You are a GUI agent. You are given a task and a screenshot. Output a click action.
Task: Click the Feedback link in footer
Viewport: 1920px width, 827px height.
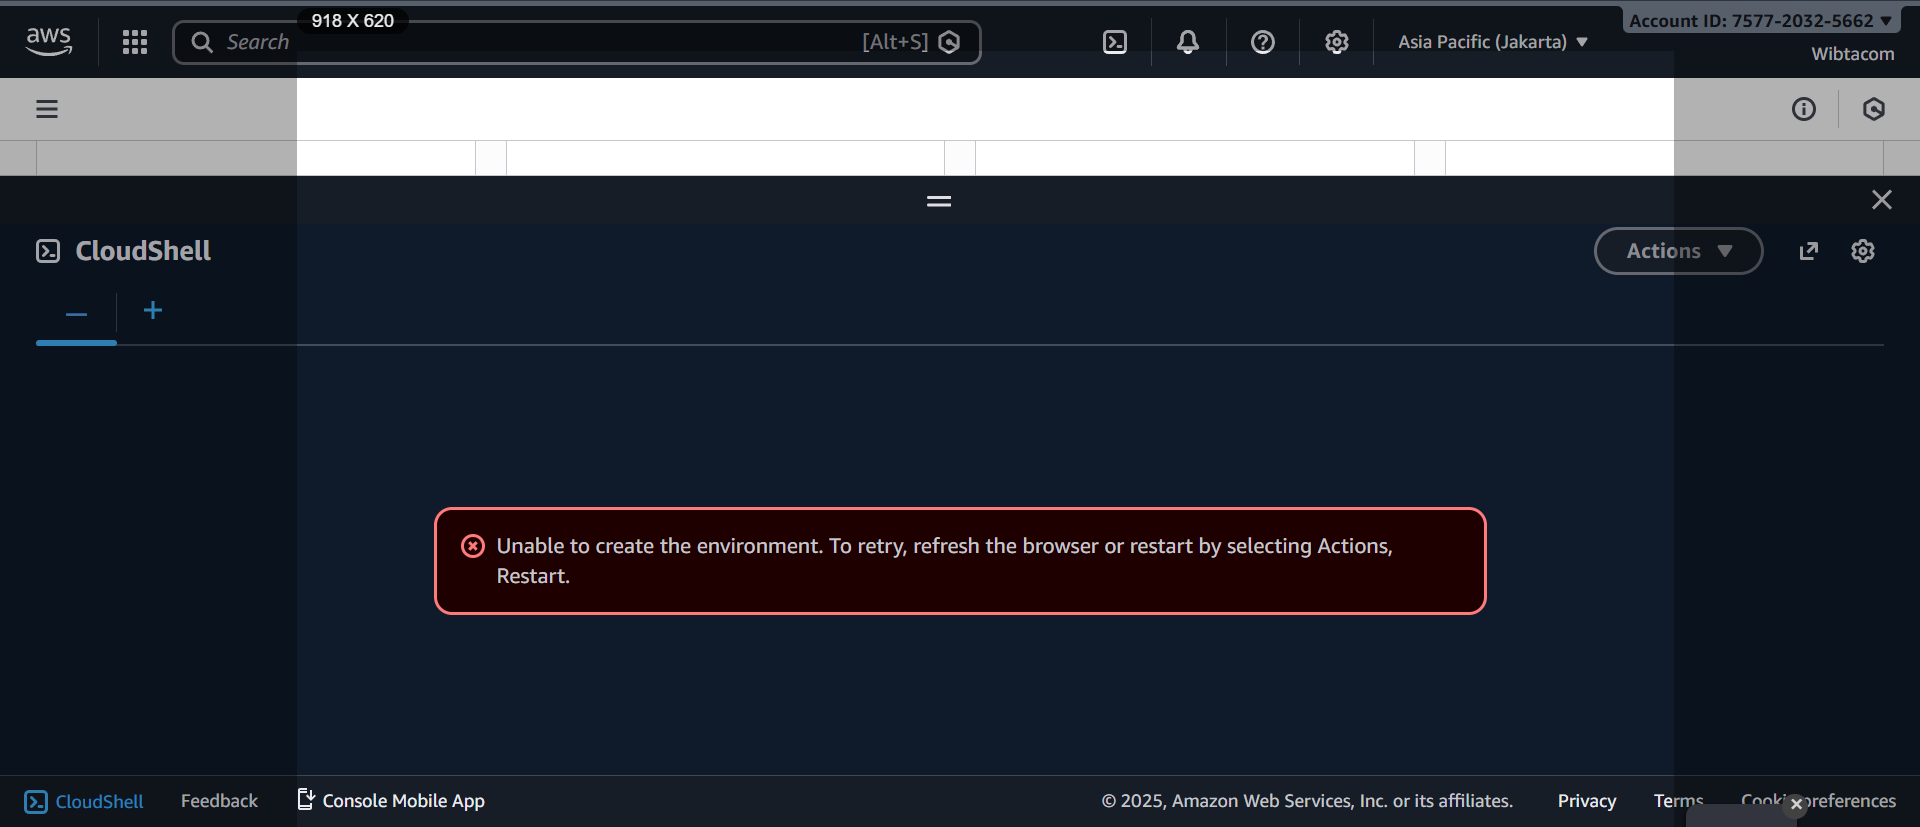coord(219,801)
